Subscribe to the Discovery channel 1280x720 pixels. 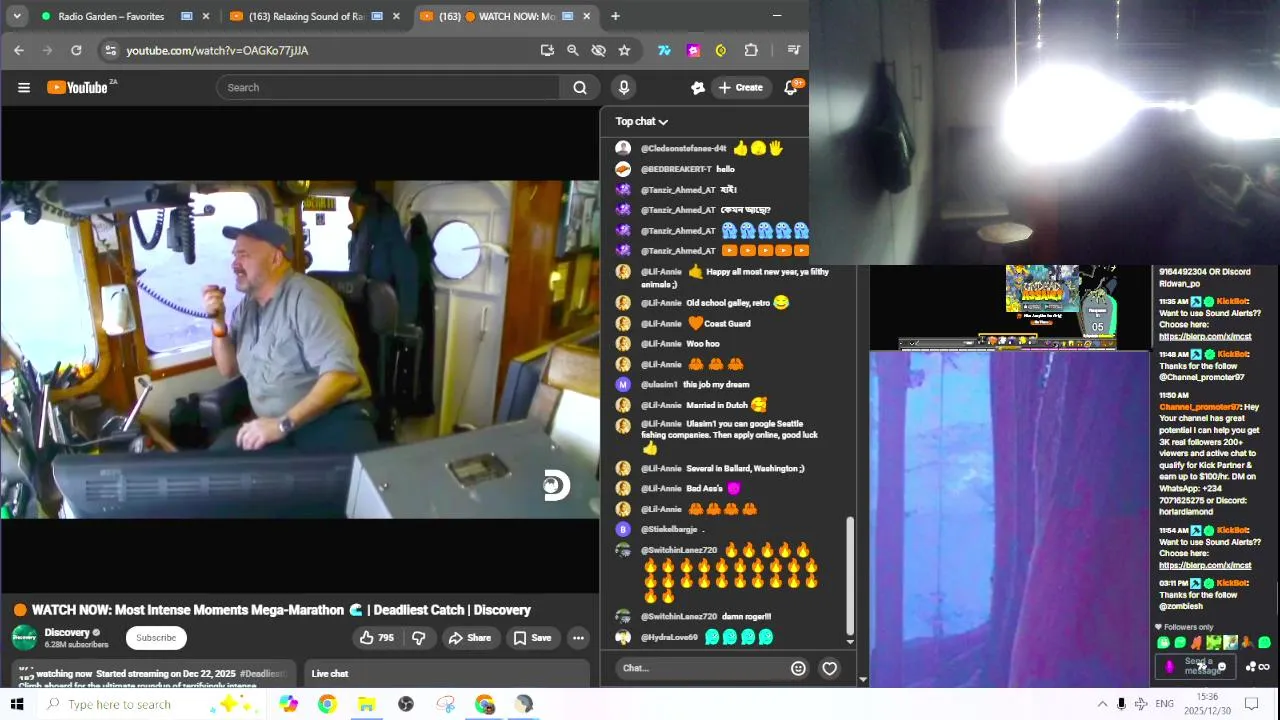156,638
